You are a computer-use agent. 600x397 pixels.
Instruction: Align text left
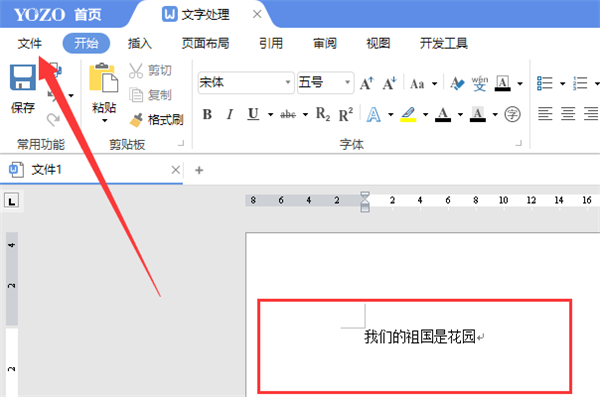545,114
